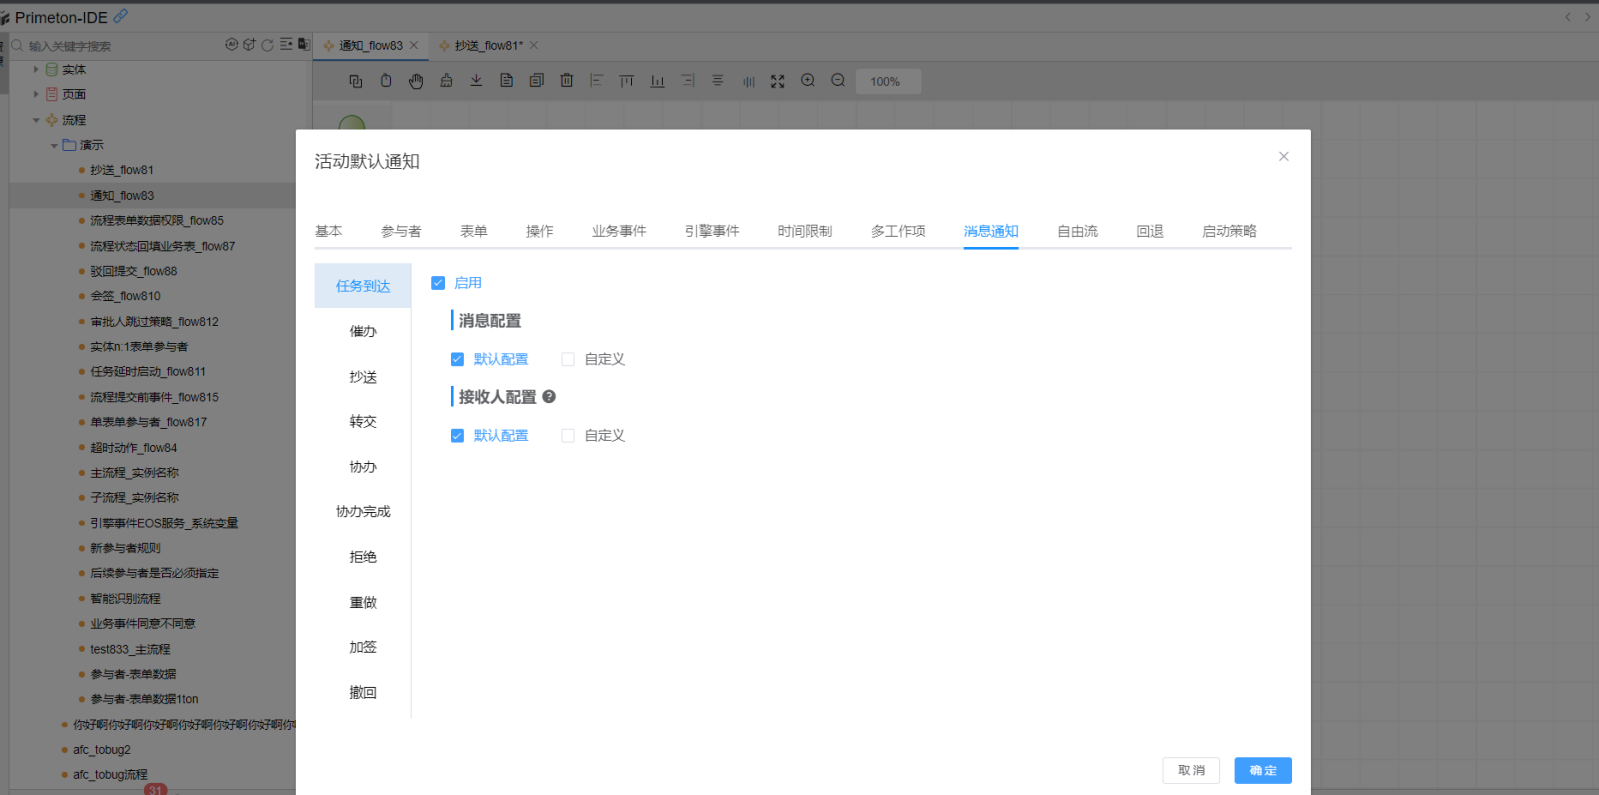Select the hand pan tool in toolbar

tap(416, 81)
